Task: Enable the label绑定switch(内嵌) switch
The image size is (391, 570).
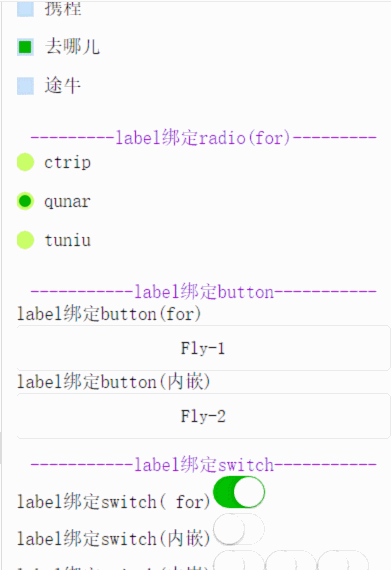Action: [x=239, y=529]
